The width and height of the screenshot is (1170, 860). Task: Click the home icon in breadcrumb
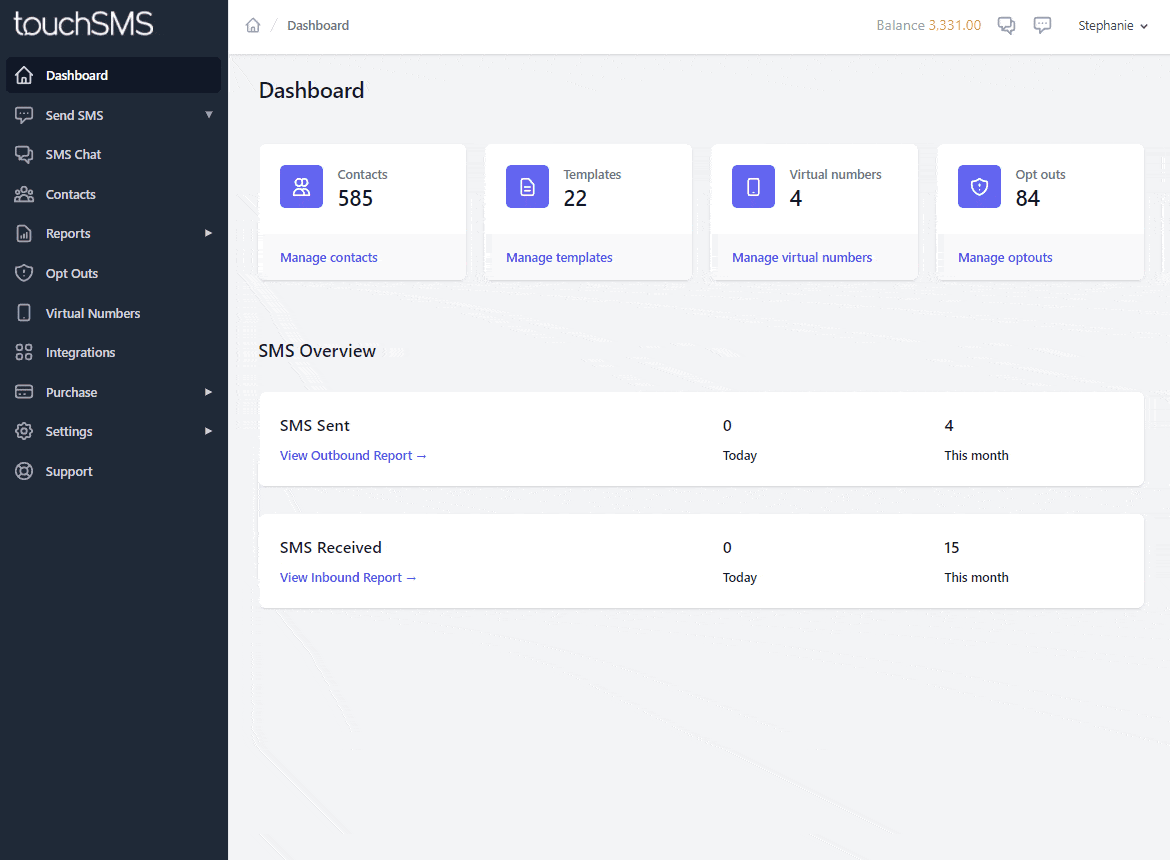click(253, 26)
